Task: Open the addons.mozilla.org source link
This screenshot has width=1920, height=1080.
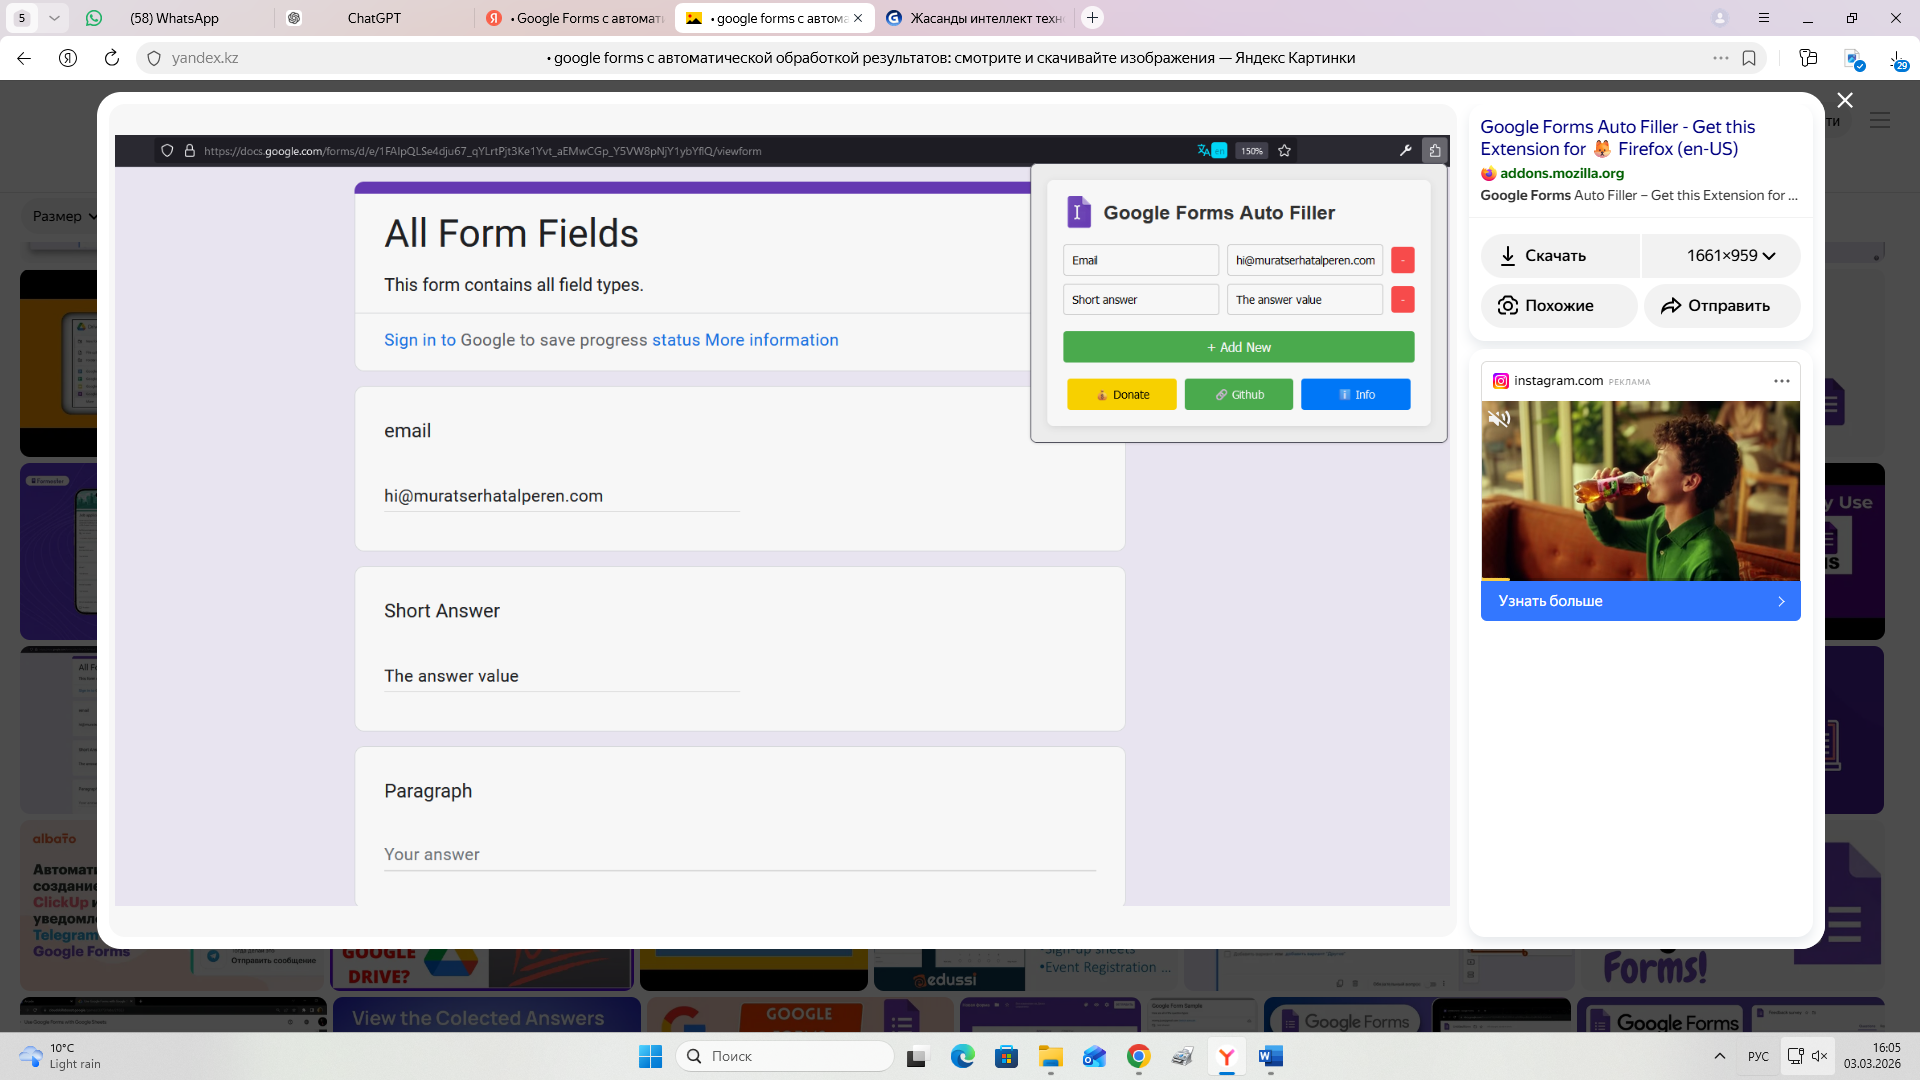Action: (x=1561, y=173)
